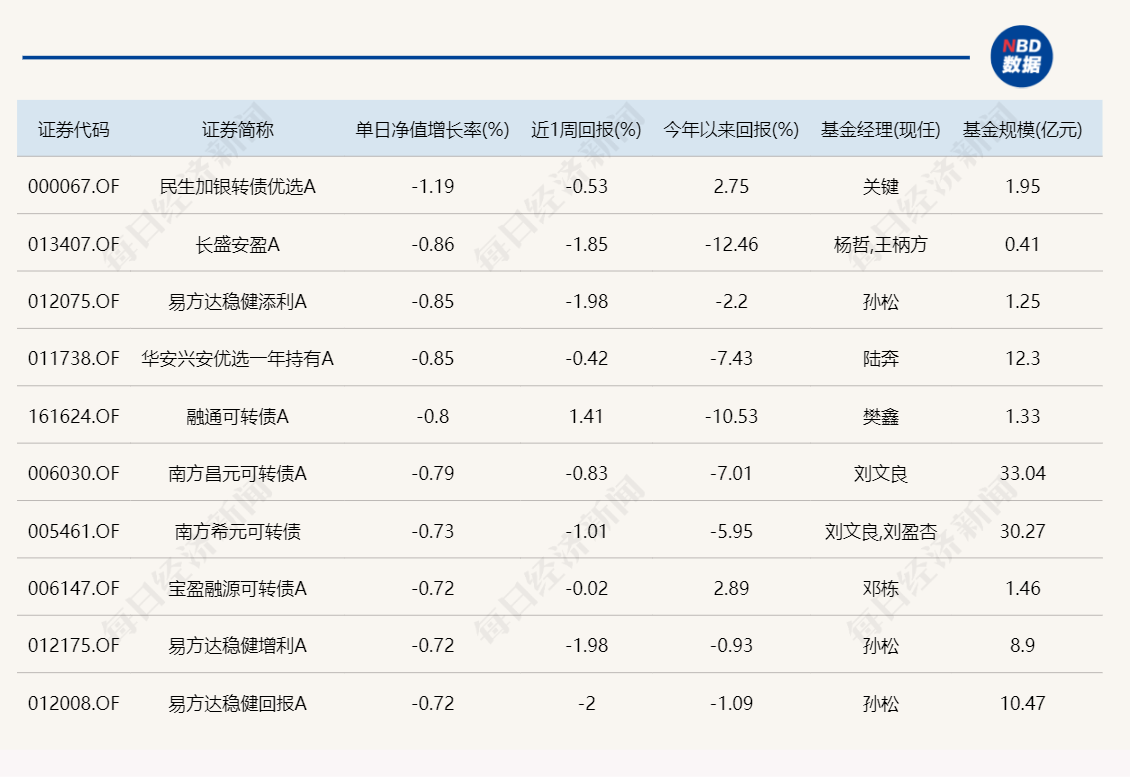1130x777 pixels.
Task: Select weekly return value -0.02
Action: click(x=586, y=588)
